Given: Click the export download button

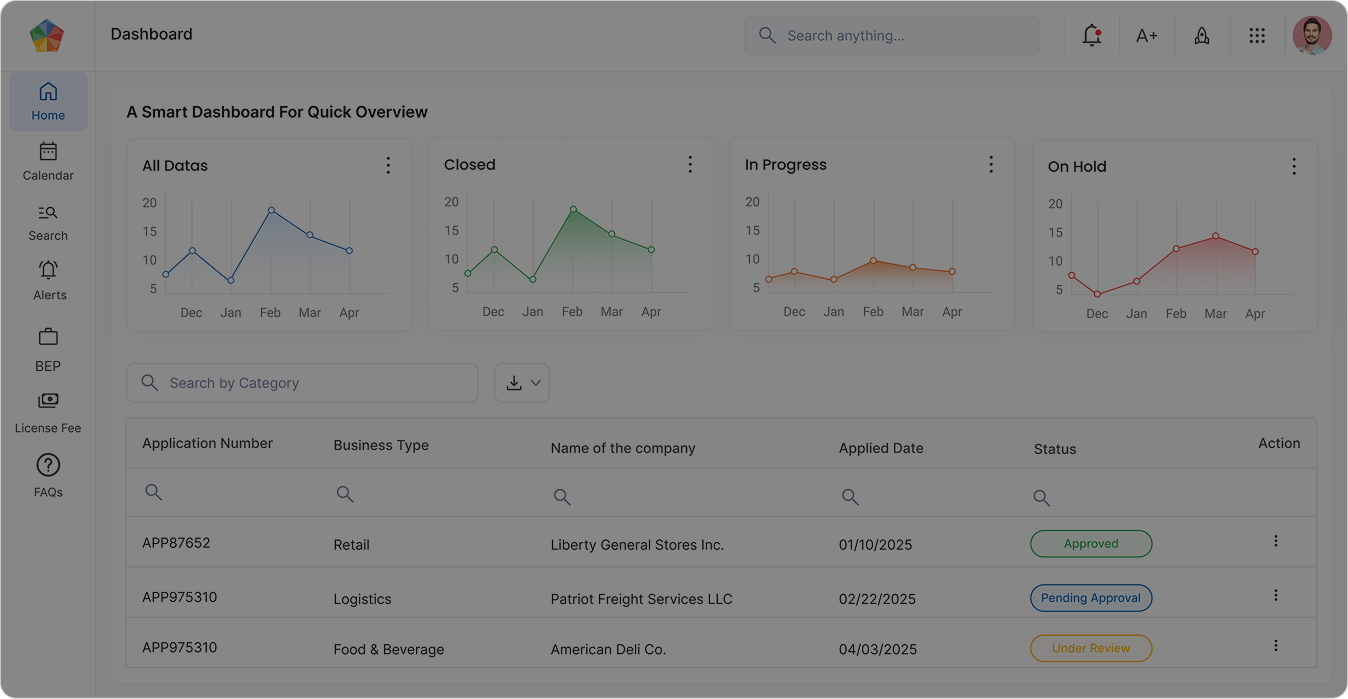Looking at the screenshot, I should coord(513,383).
